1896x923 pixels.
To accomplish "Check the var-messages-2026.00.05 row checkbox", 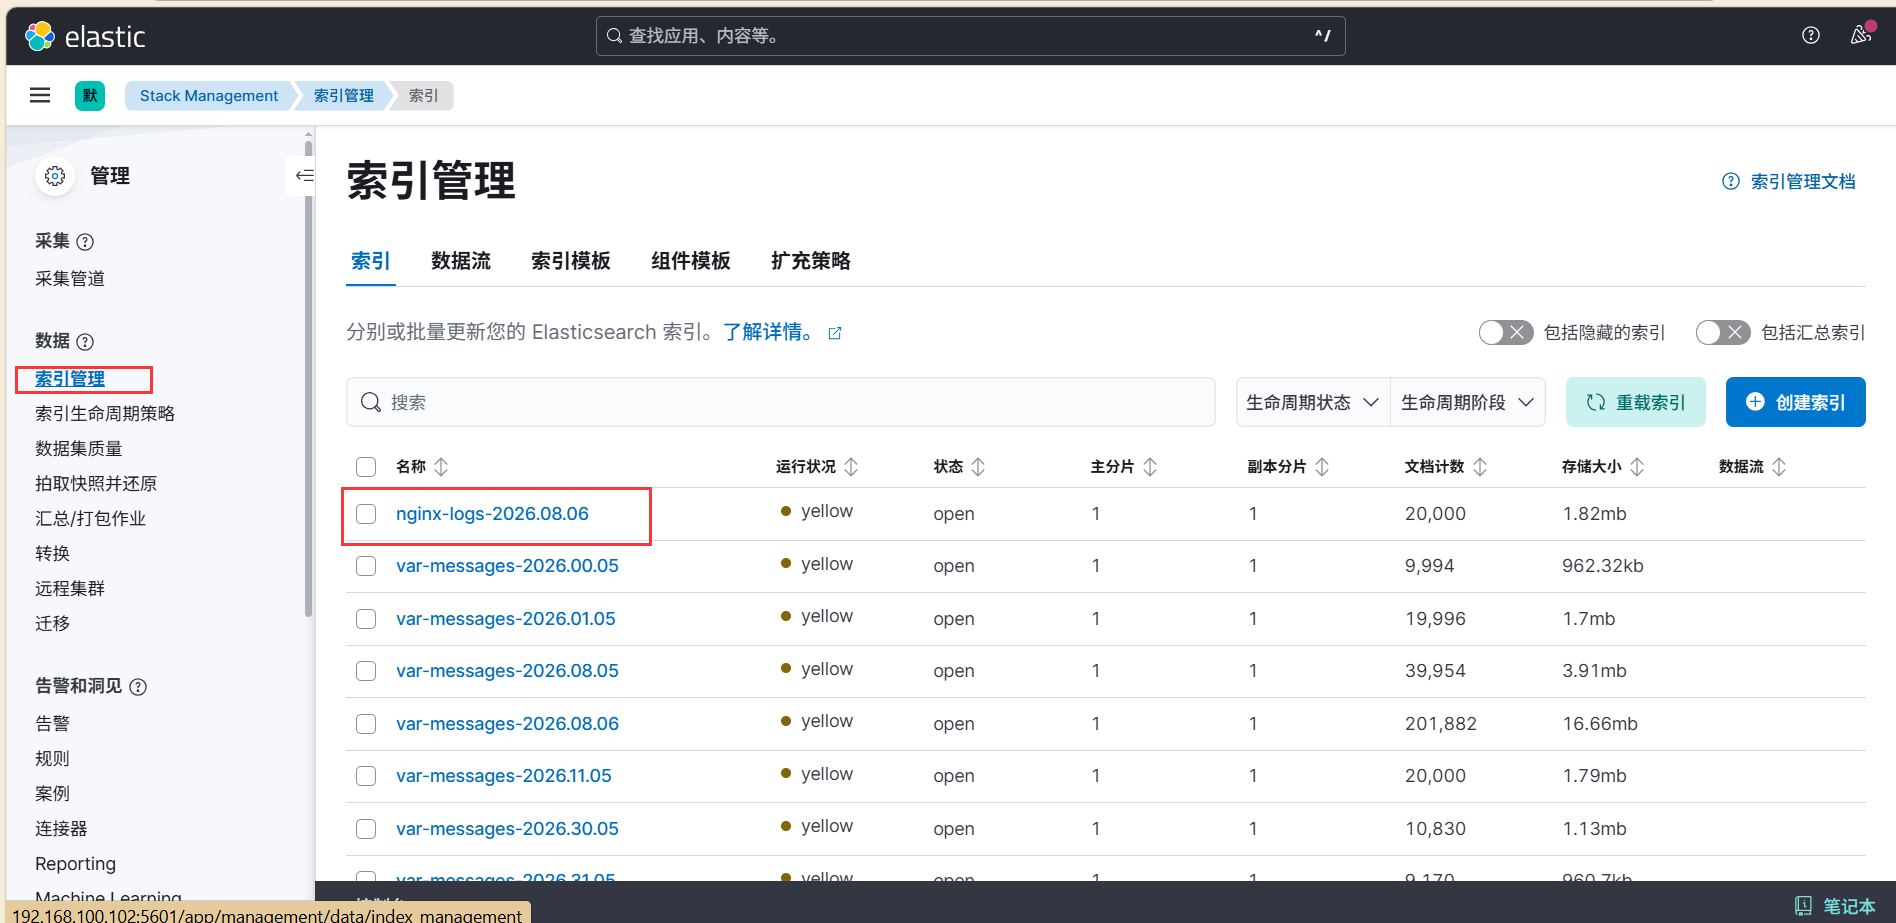I will point(366,566).
